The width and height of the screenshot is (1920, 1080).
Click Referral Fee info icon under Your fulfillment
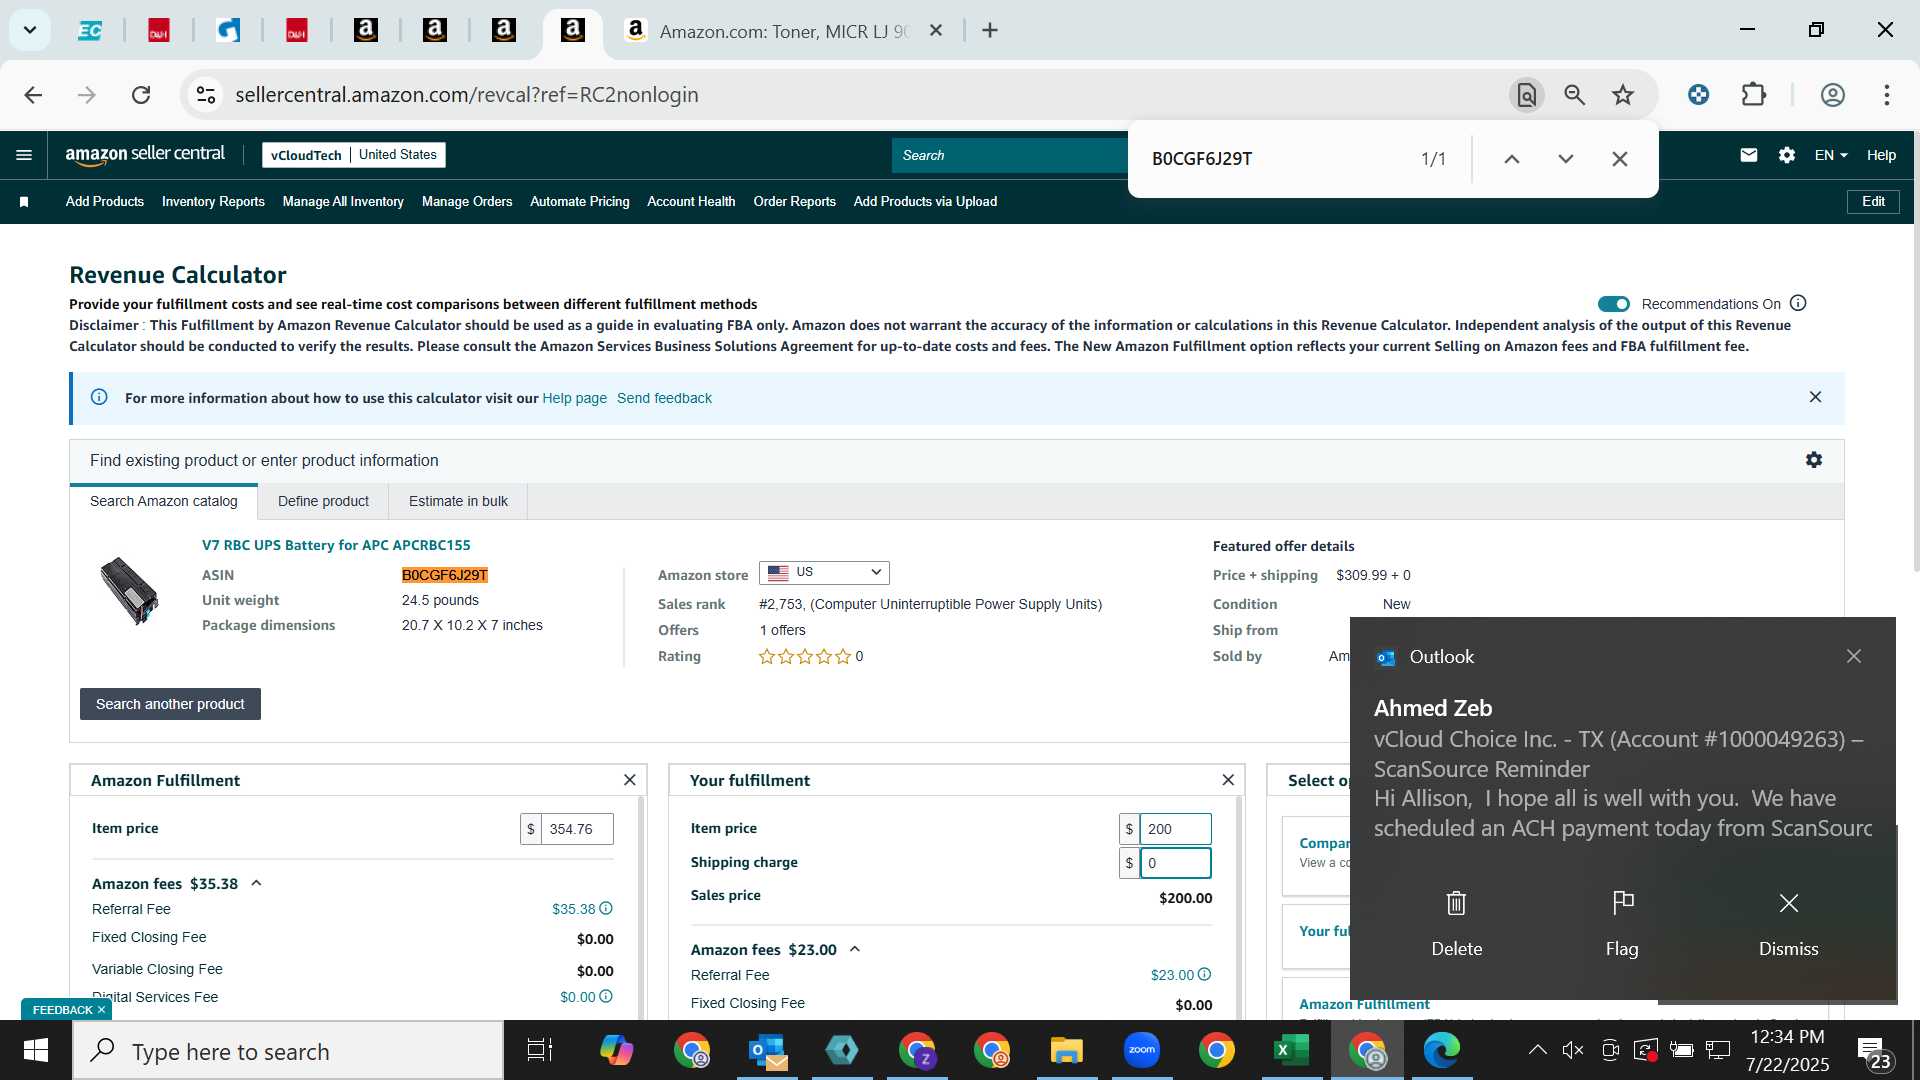1205,975
